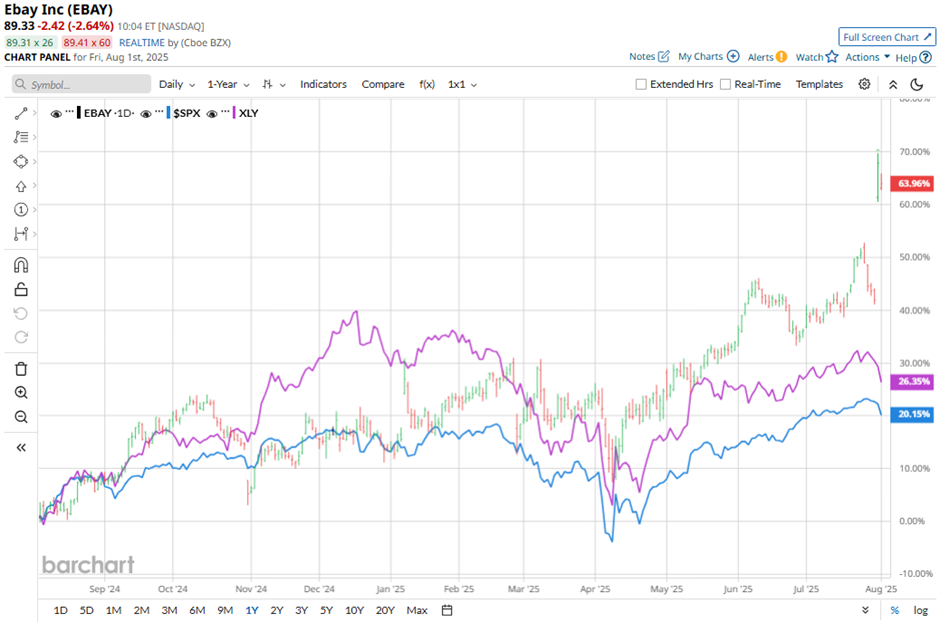The height and width of the screenshot is (623, 940).
Task: Click the undo arrow icon
Action: tap(21, 314)
